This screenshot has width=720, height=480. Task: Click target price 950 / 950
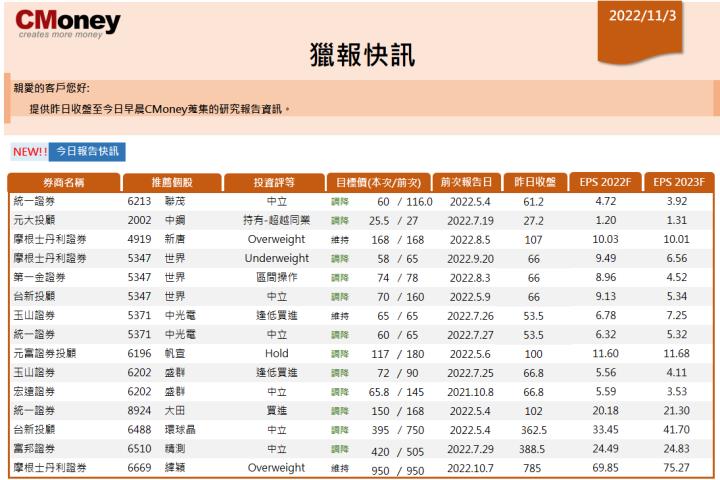coord(398,471)
